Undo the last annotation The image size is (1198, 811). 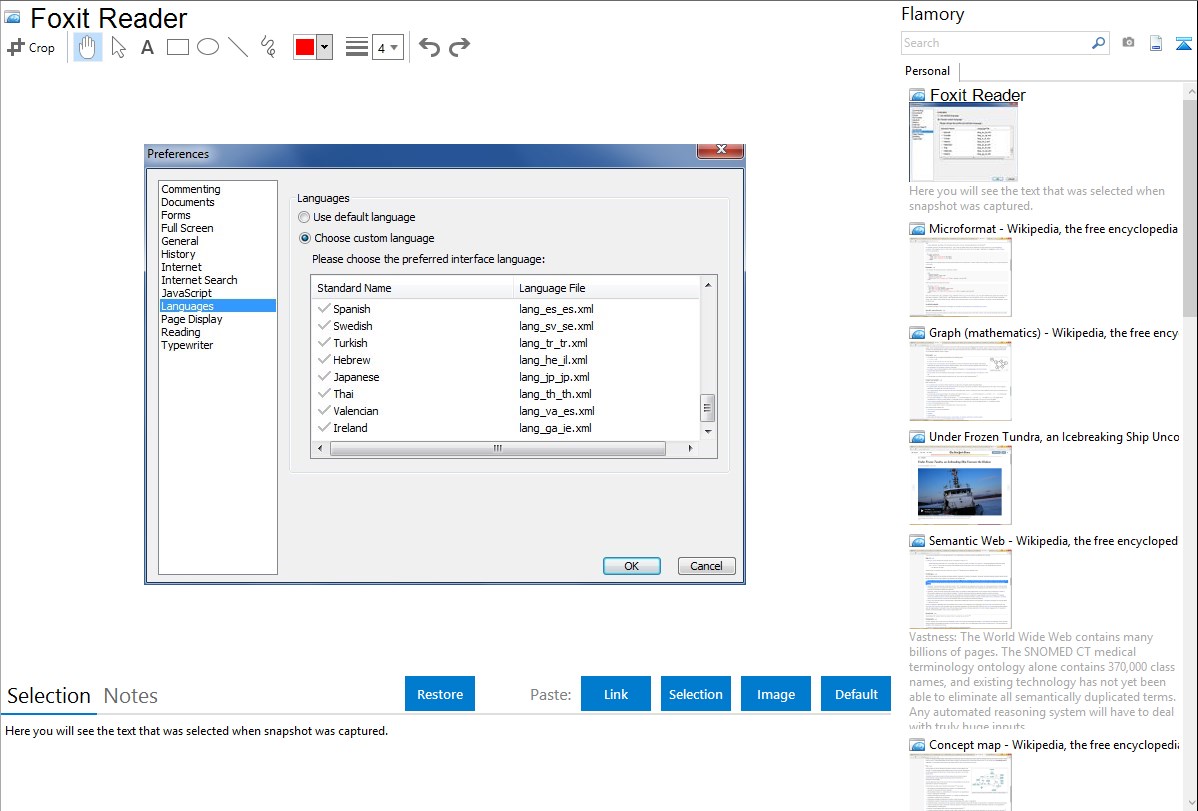429,47
